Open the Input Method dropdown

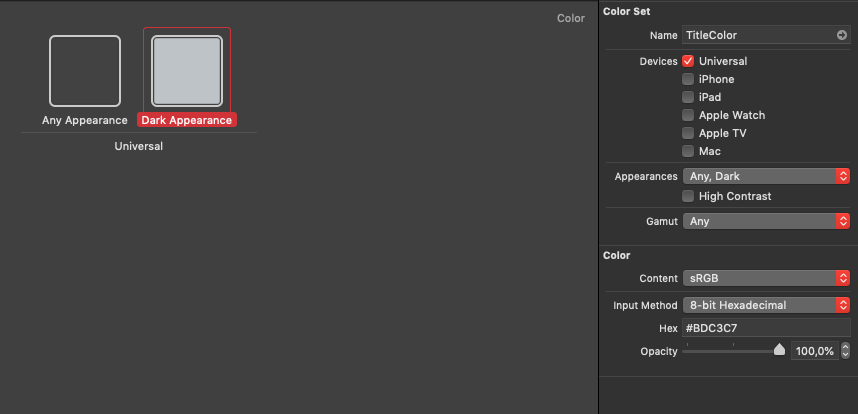pyautogui.click(x=766, y=305)
